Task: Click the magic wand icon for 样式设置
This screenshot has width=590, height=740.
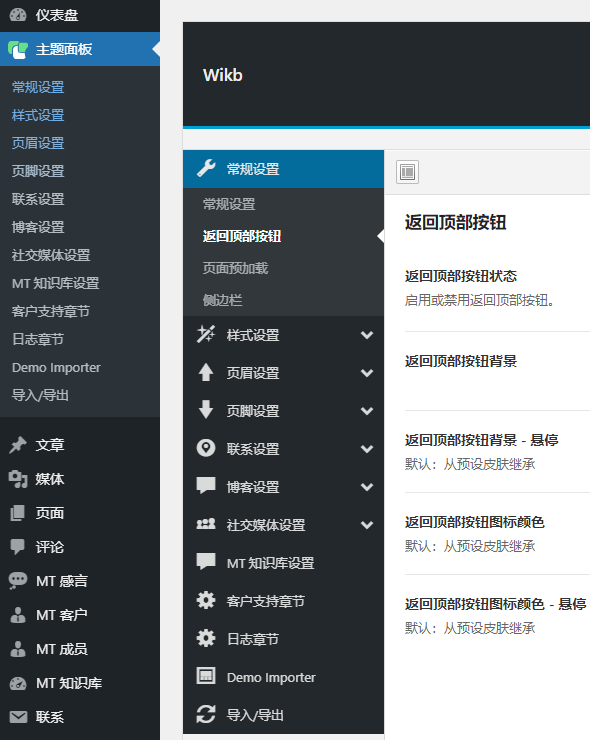Action: [206, 335]
